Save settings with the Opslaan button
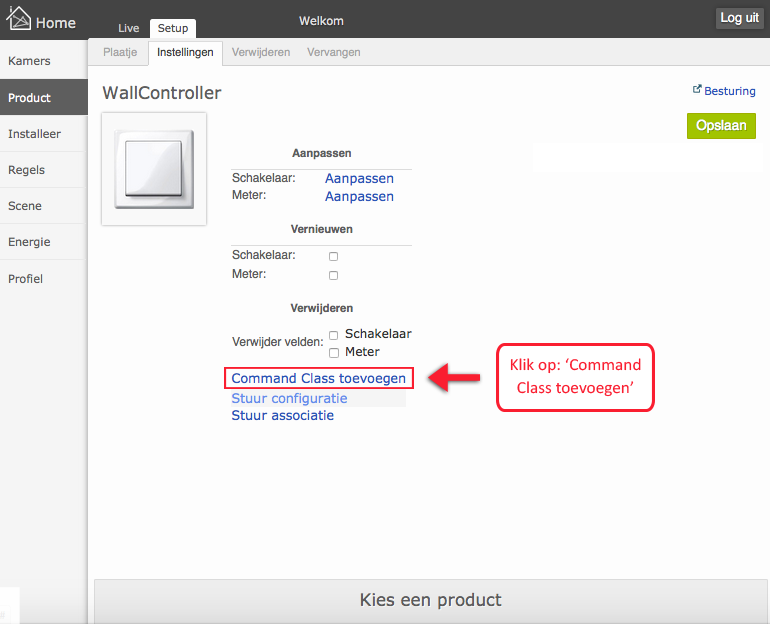This screenshot has height=624, width=770. (721, 126)
